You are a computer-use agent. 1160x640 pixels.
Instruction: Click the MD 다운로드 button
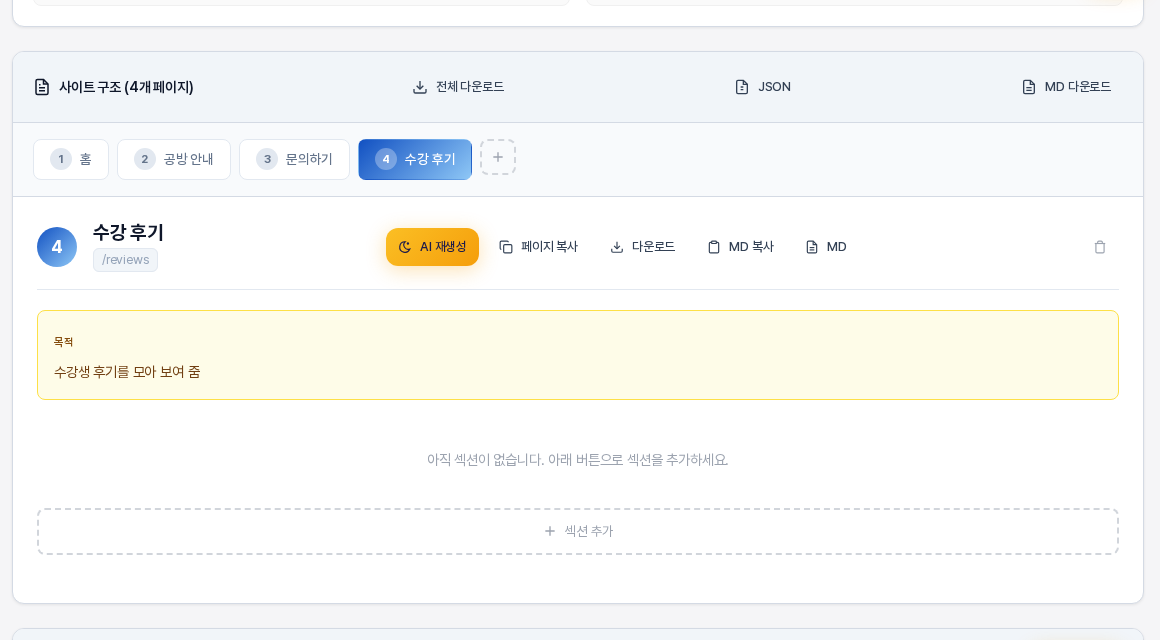click(x=1066, y=87)
